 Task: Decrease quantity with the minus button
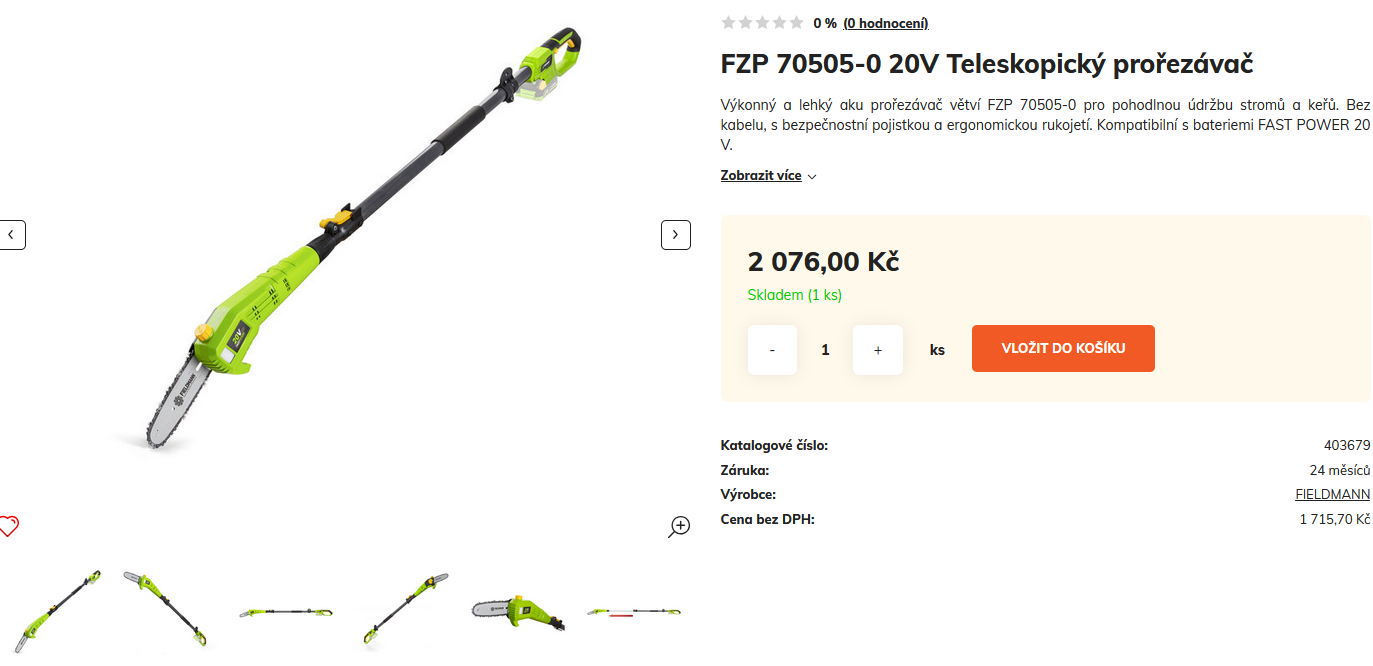tap(772, 350)
